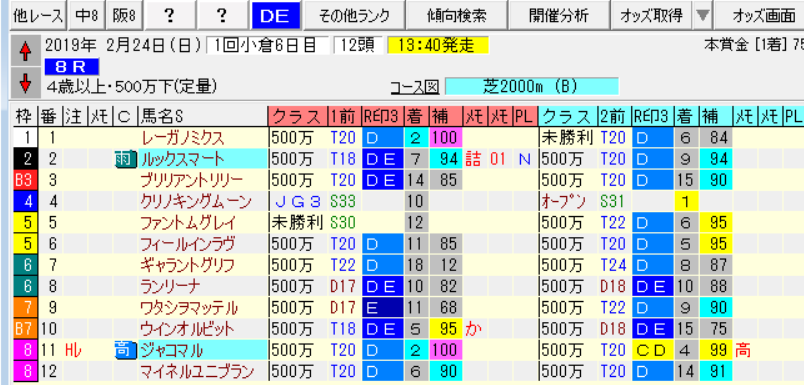Click the 開催分析 button
Screen dimensions: 804x385
click(559, 16)
